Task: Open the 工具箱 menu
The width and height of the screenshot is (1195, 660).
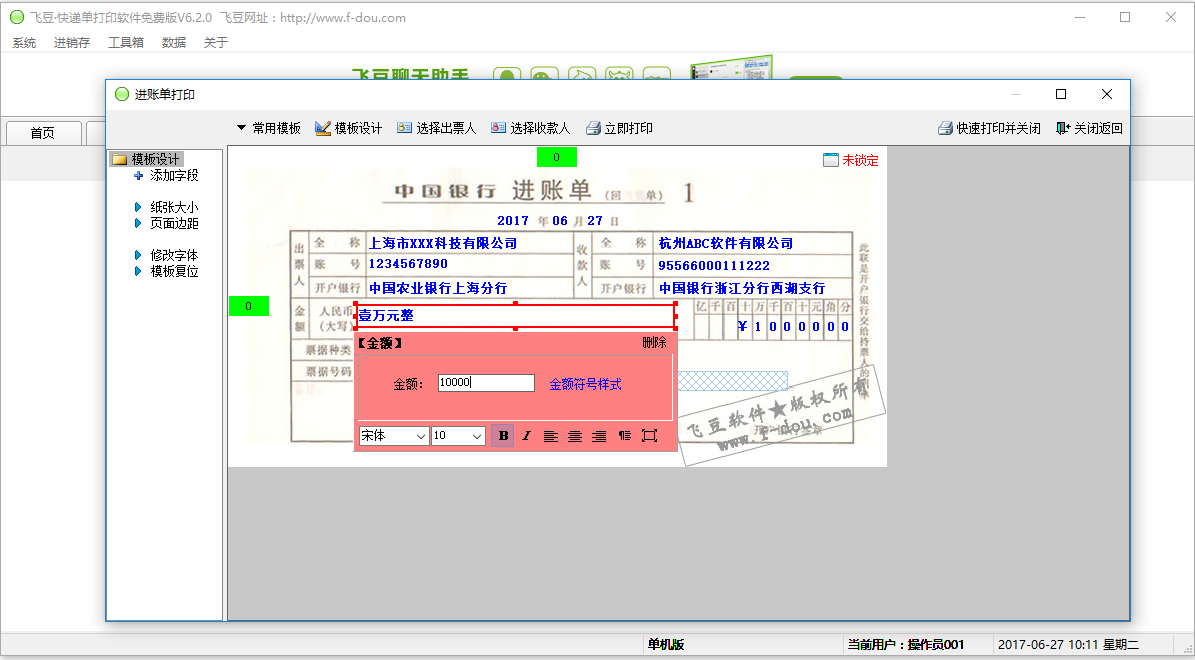Action: (126, 43)
